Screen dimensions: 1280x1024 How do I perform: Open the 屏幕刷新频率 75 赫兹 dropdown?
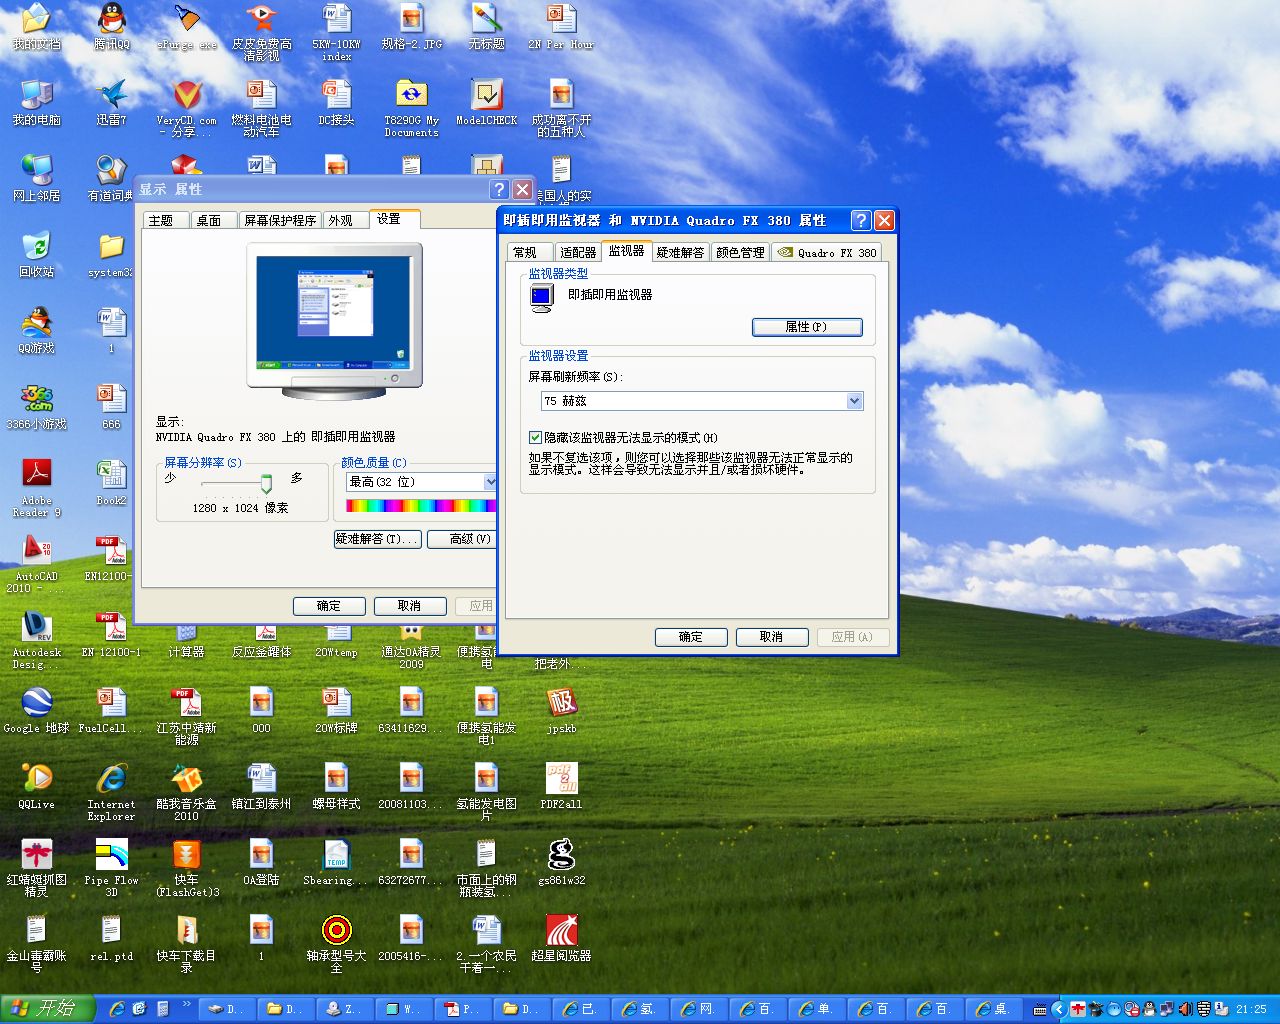(x=854, y=401)
